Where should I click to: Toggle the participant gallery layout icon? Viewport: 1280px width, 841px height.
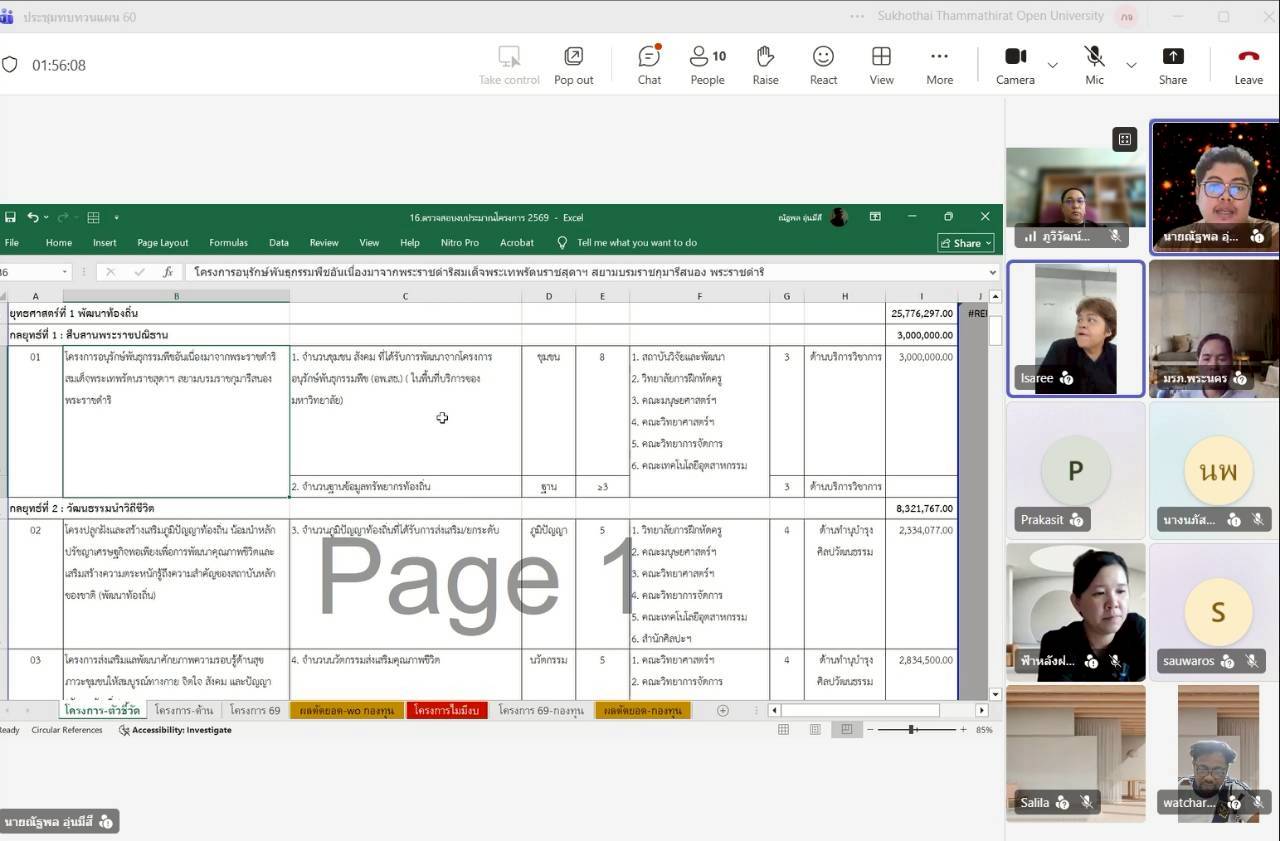tap(1124, 139)
